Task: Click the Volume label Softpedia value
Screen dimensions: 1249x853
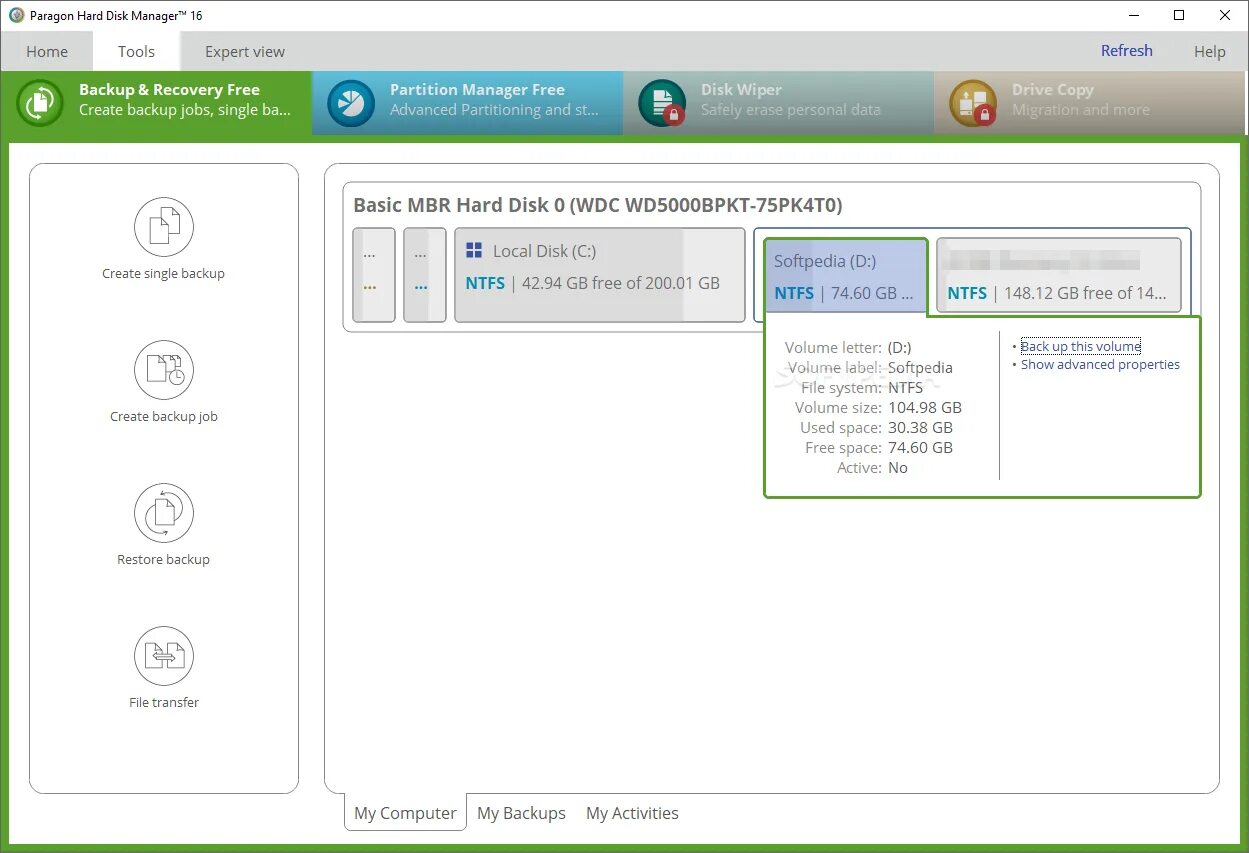Action: [920, 367]
